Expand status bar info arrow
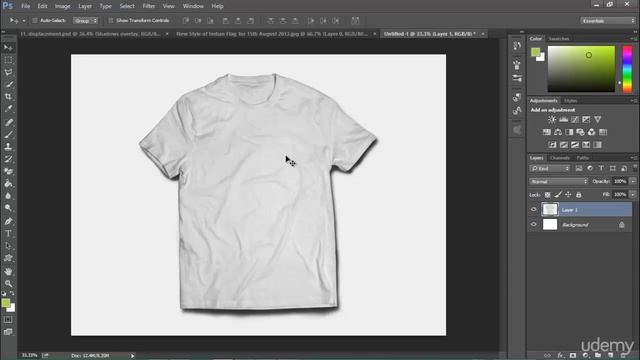The height and width of the screenshot is (360, 640). pos(132,356)
